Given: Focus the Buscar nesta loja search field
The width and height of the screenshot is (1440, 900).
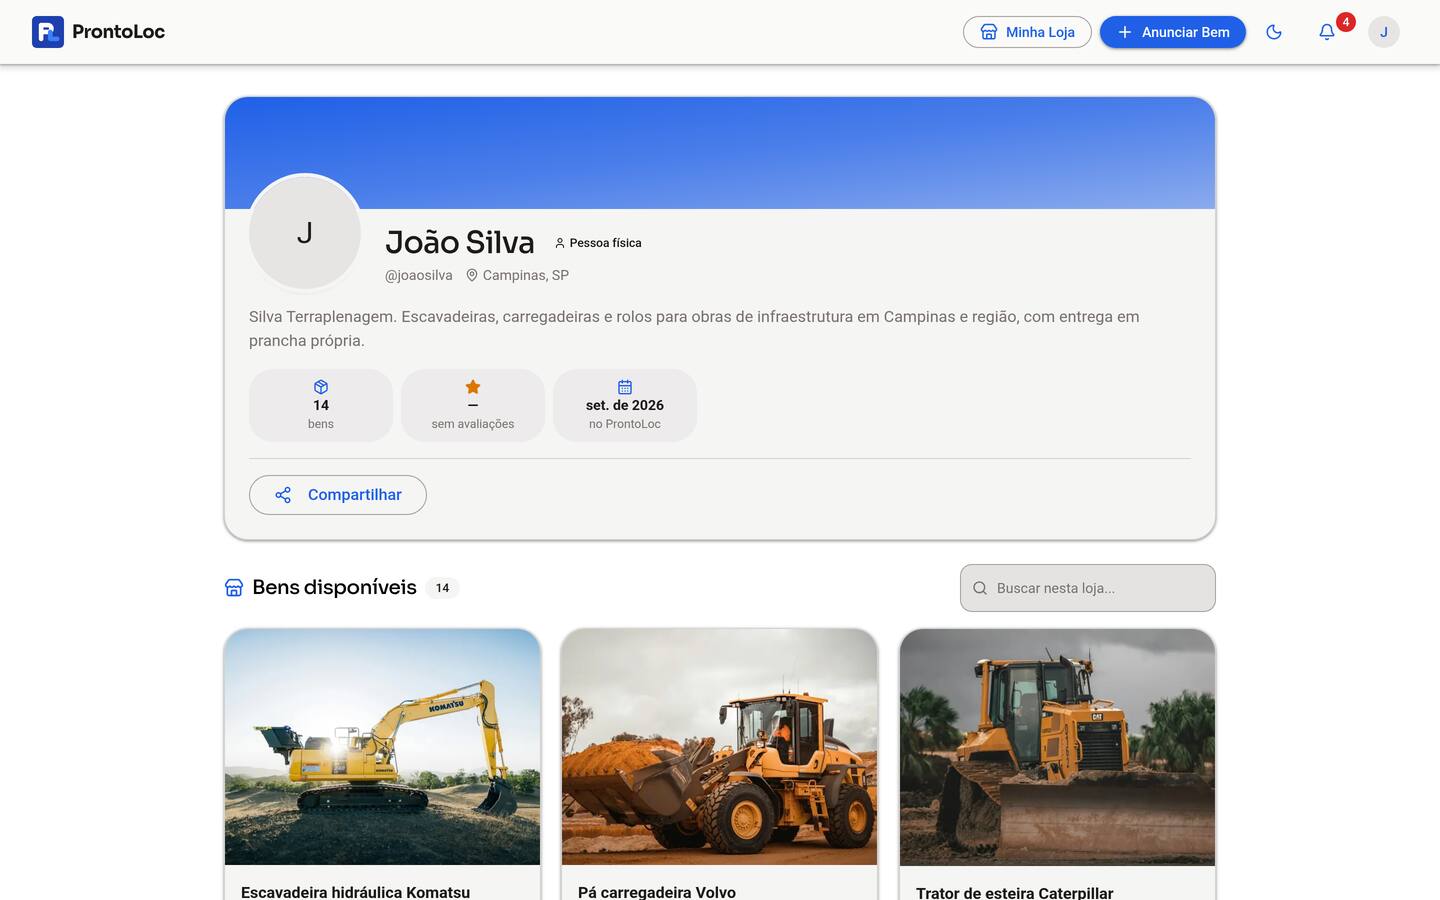Looking at the screenshot, I should click(1088, 588).
